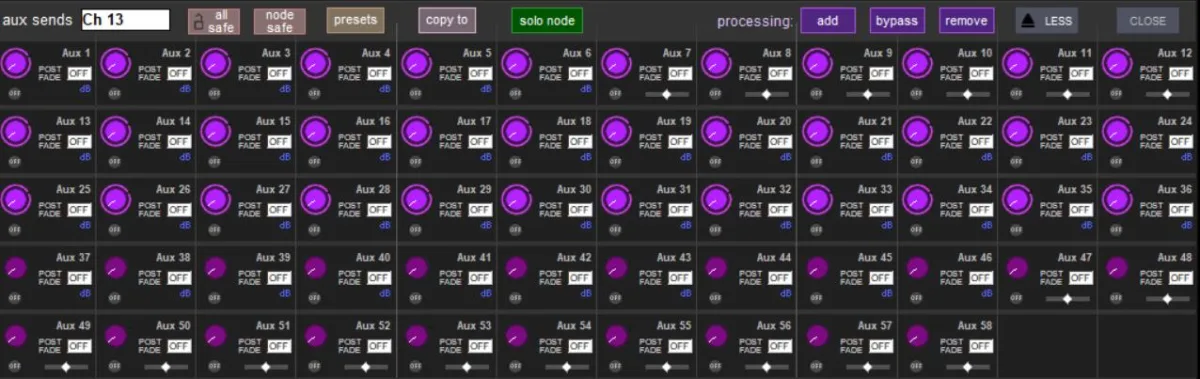
Task: Click the all safe button
Action: [214, 21]
